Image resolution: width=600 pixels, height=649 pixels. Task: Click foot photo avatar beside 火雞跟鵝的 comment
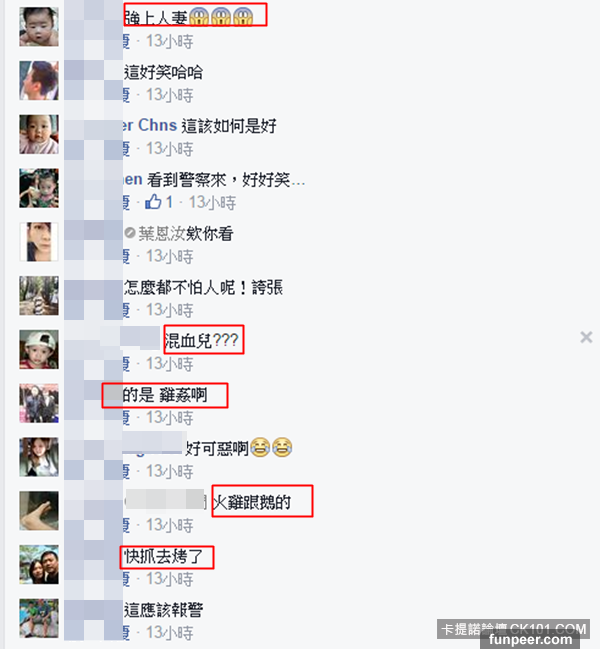point(39,511)
